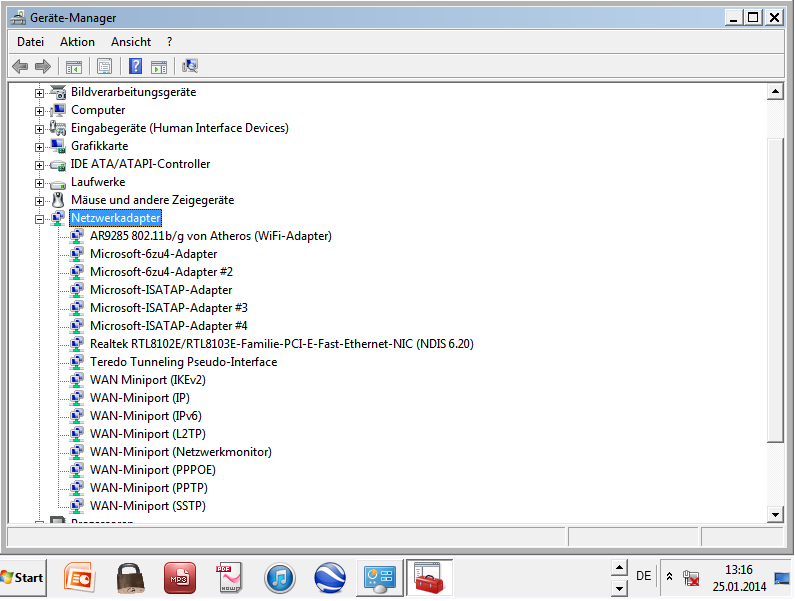Select WAN-Miniport (PPPOE)
The height and width of the screenshot is (601, 795).
pyautogui.click(x=153, y=470)
